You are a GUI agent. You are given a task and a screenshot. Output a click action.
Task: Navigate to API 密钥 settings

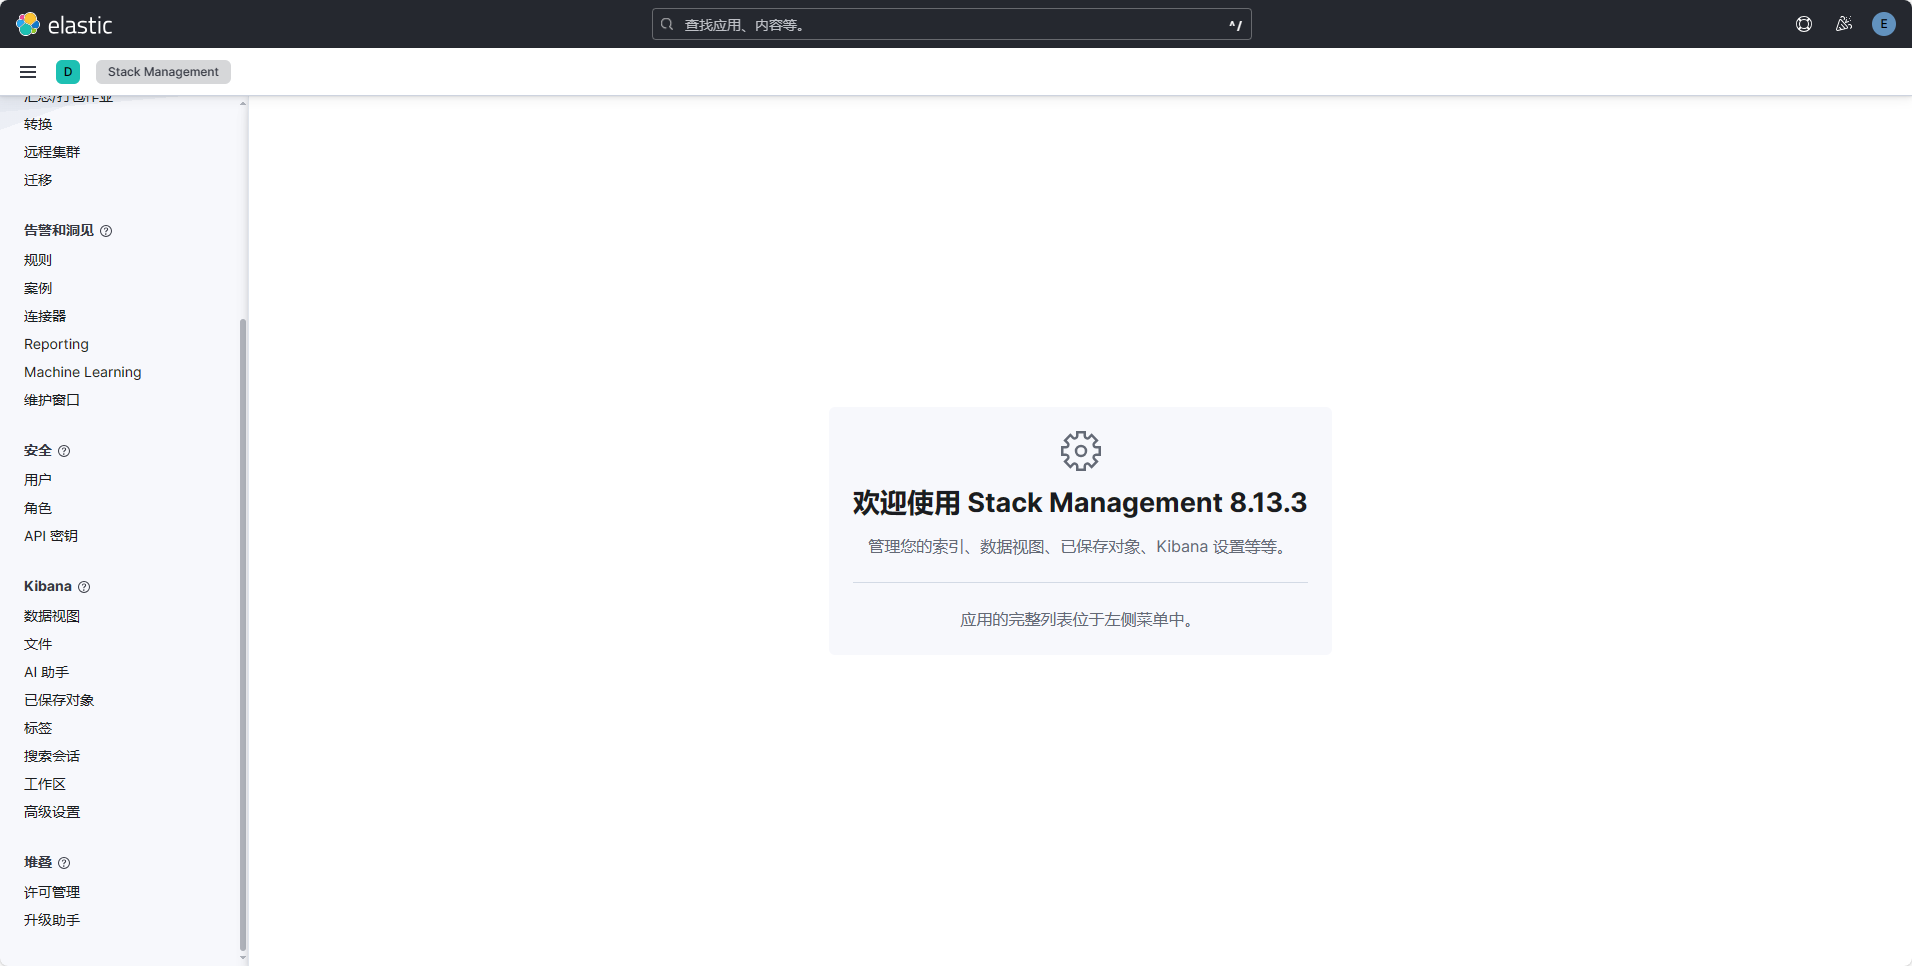51,536
